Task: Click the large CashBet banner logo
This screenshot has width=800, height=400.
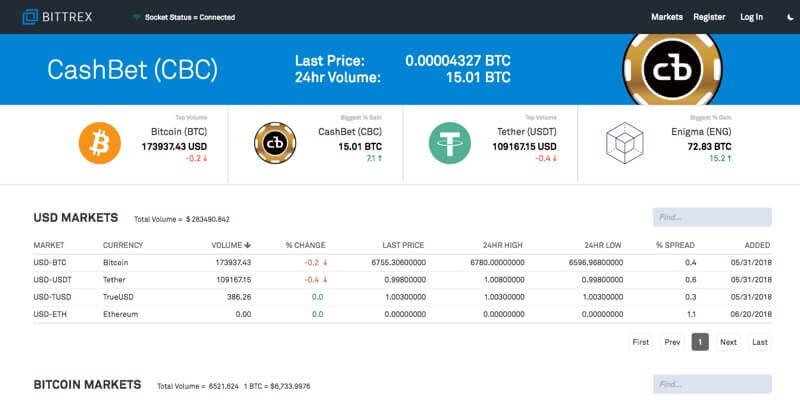Action: [x=672, y=69]
